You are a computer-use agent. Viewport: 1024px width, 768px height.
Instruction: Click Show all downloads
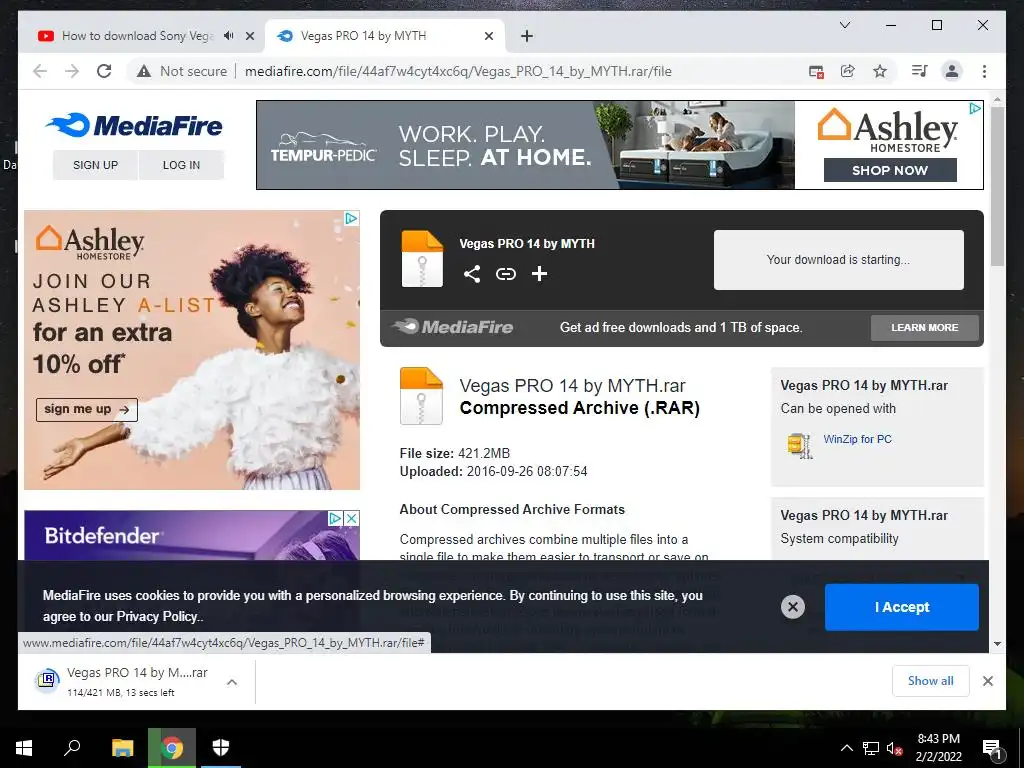(x=931, y=681)
